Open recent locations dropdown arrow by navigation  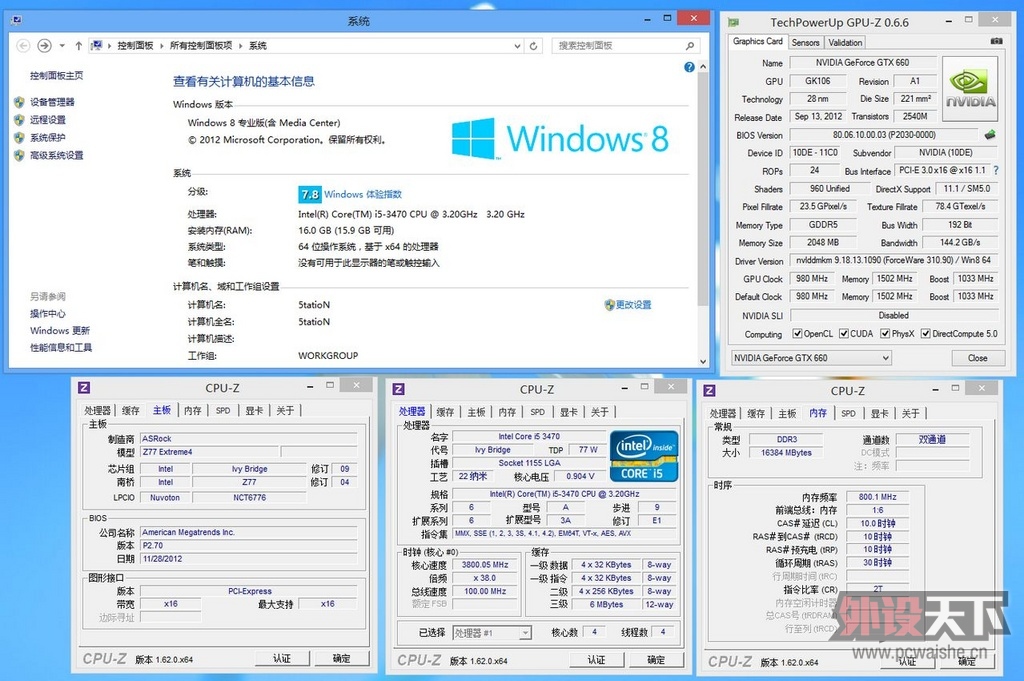(62, 46)
